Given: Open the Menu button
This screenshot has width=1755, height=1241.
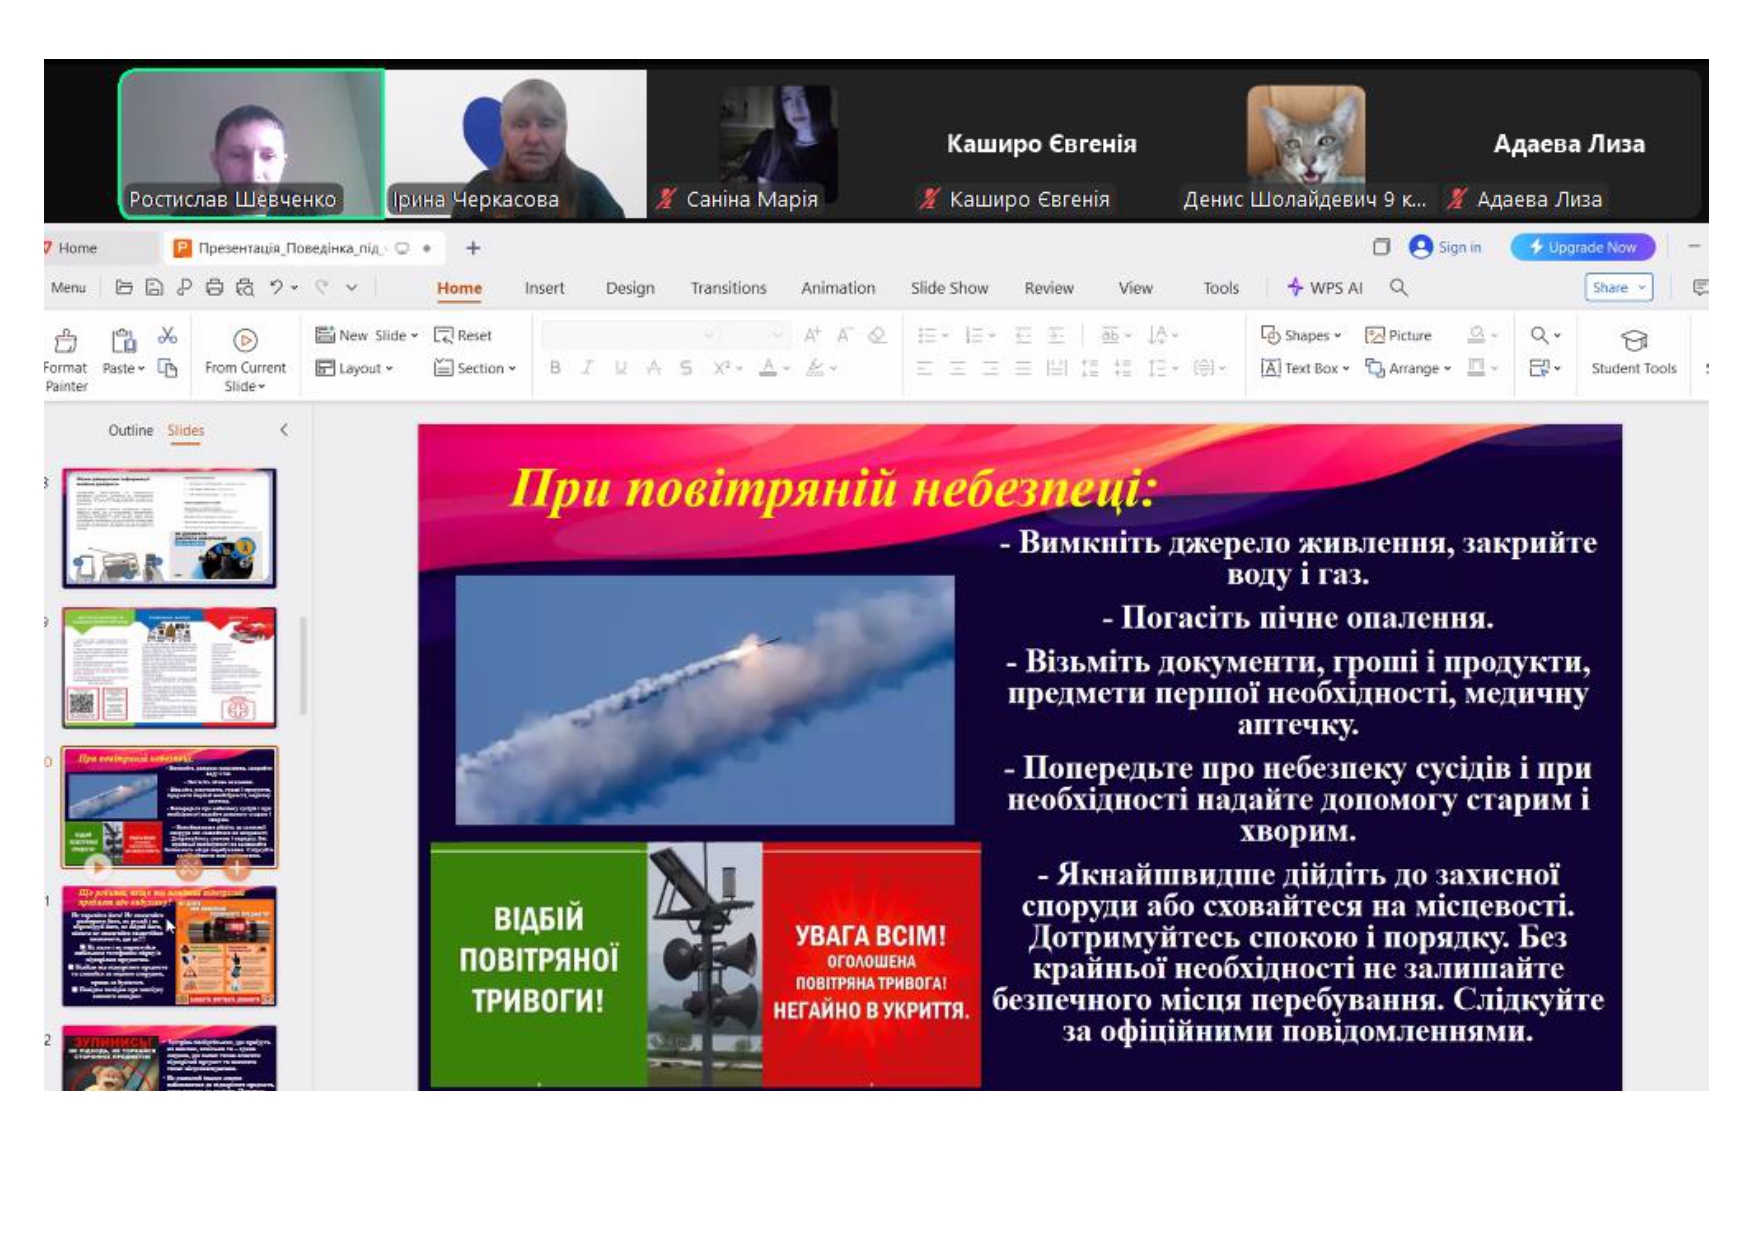Looking at the screenshot, I should click(x=68, y=288).
